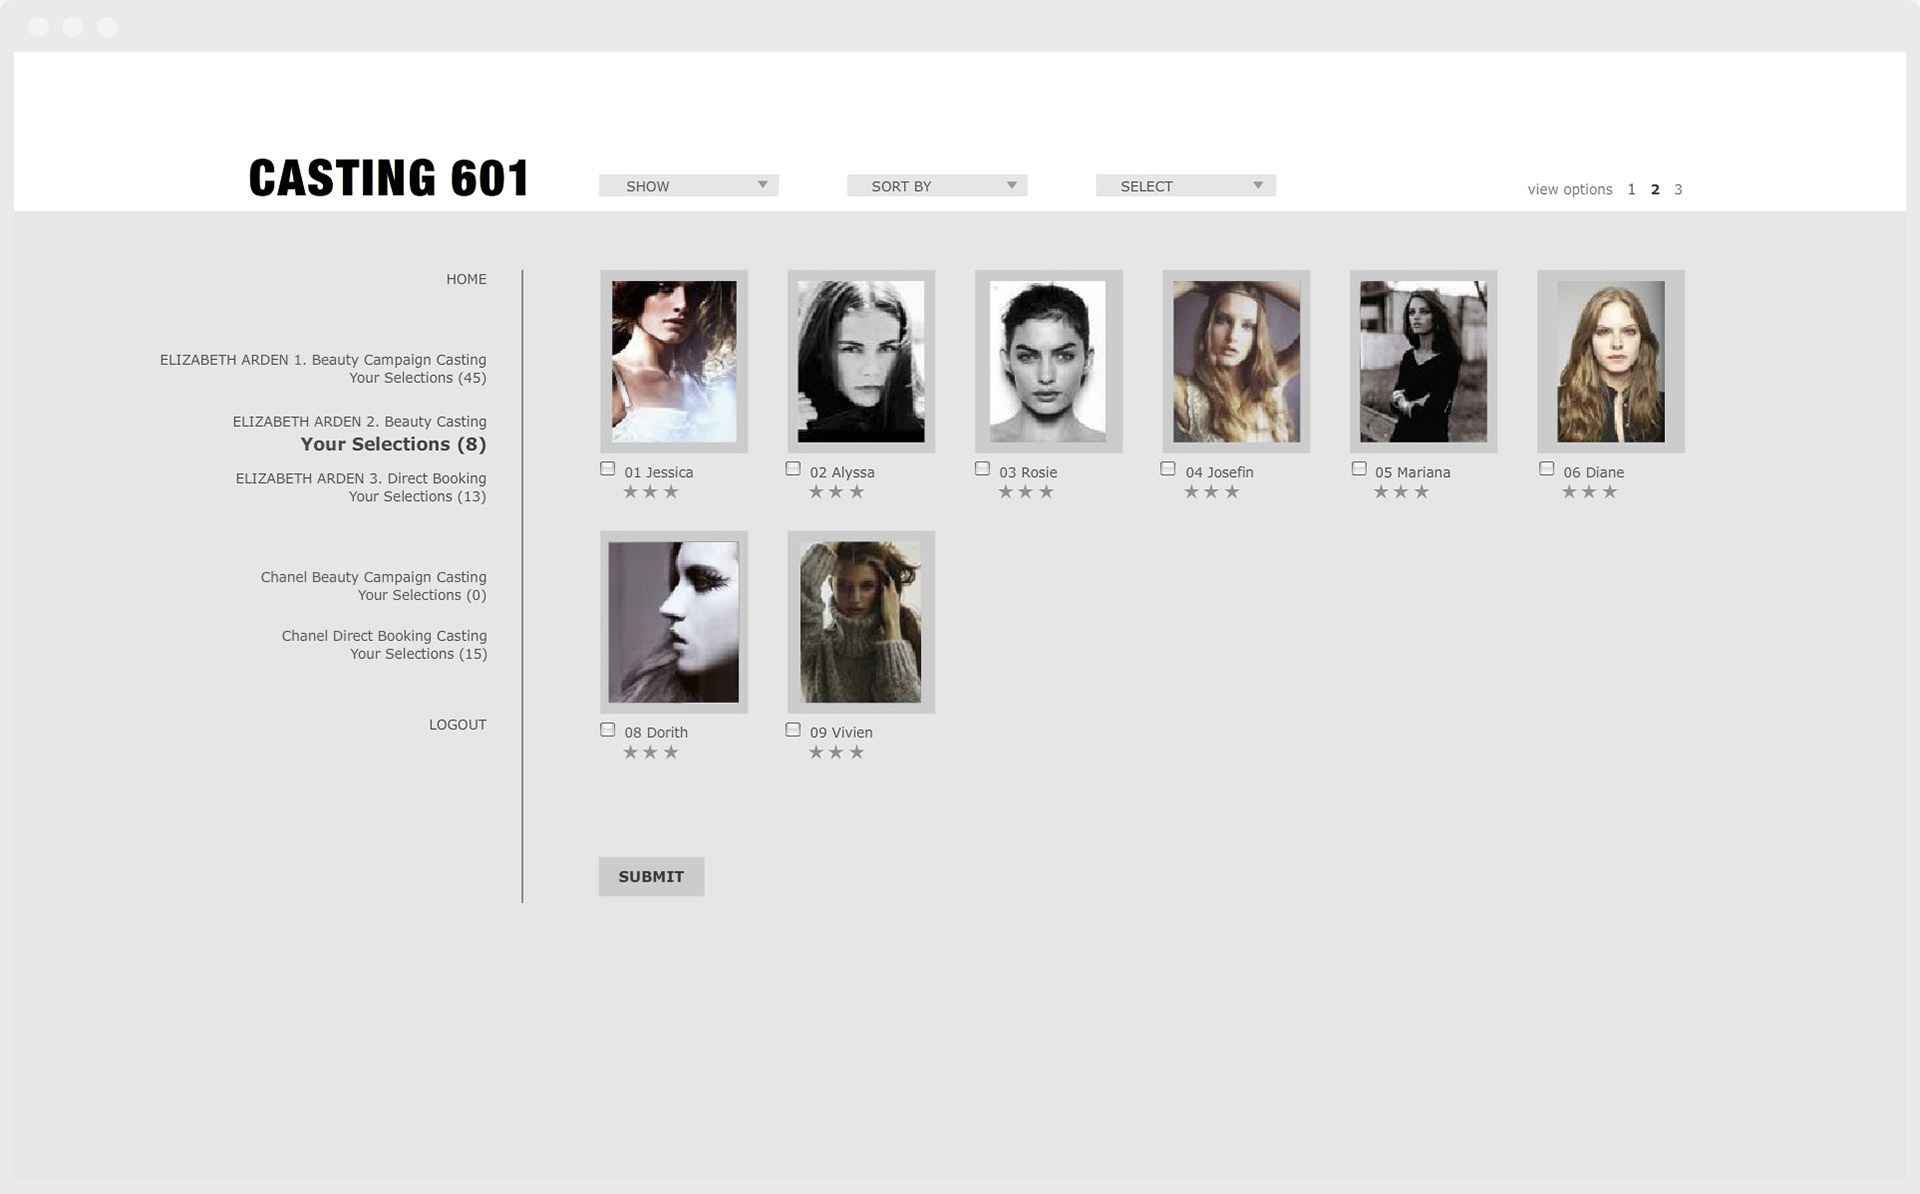
Task: Click the LOGOUT link
Action: point(457,725)
